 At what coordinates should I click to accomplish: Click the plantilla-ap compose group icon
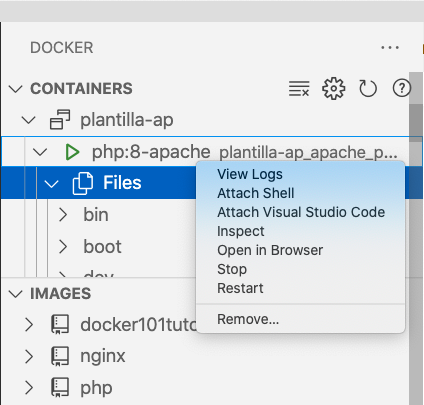(x=60, y=119)
